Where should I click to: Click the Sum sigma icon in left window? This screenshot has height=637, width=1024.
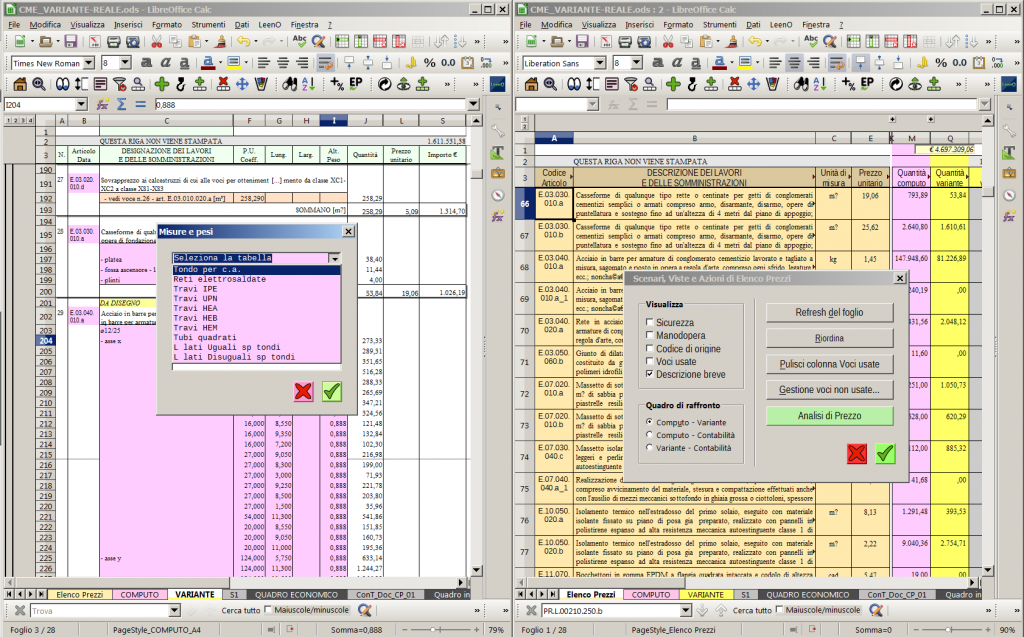[x=121, y=105]
